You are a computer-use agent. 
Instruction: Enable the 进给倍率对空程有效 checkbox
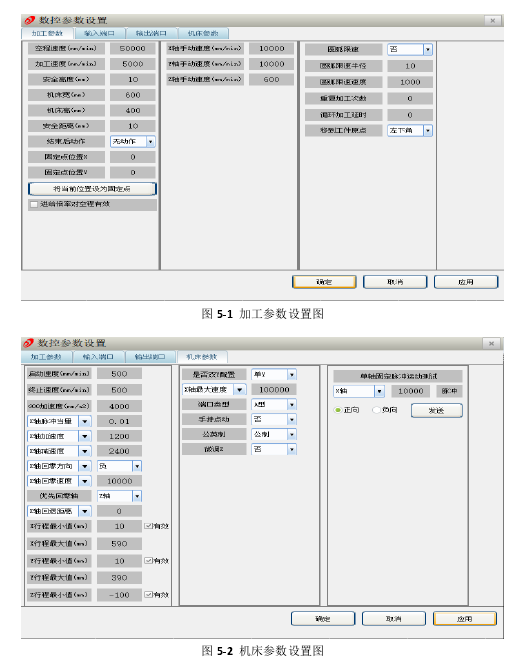pyautogui.click(x=34, y=204)
